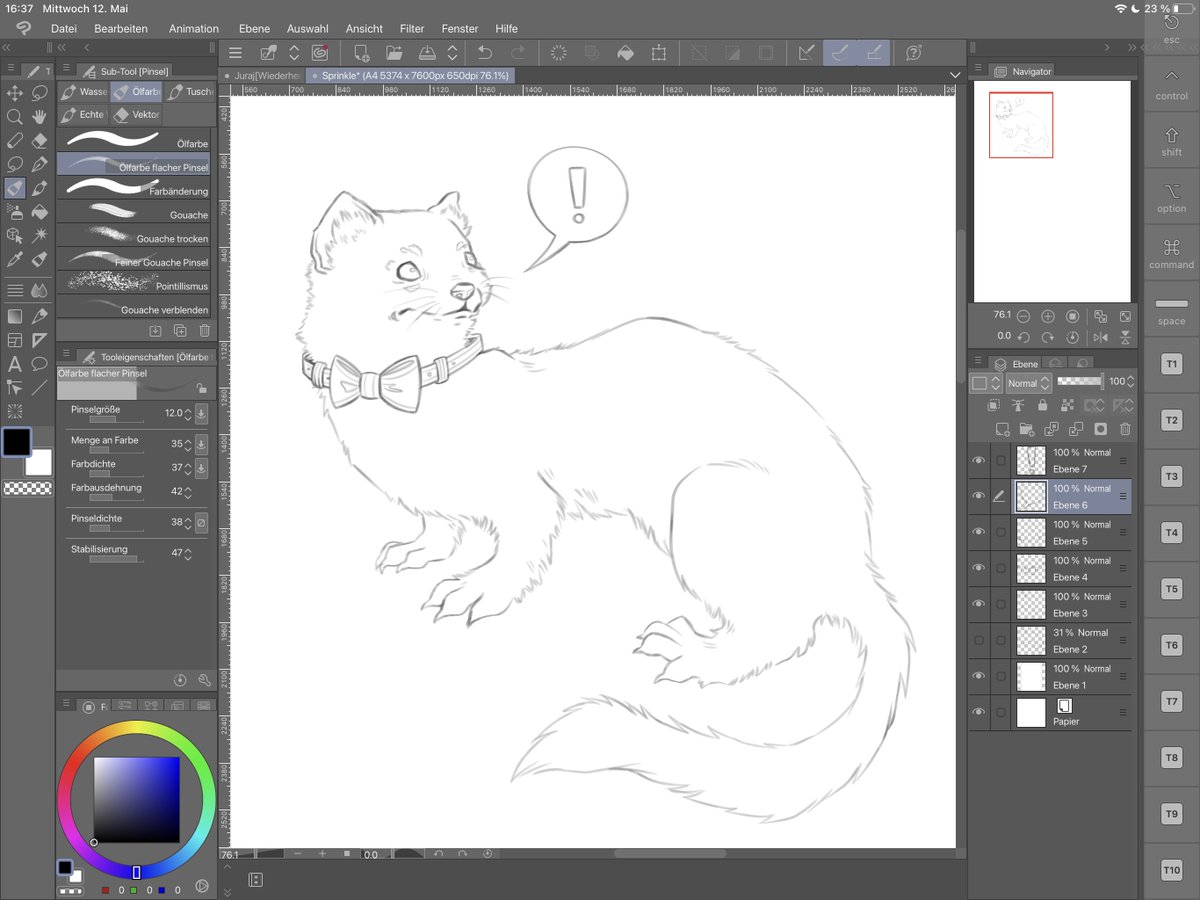This screenshot has width=1200, height=900.
Task: Open the layer blend mode Normal dropdown
Action: click(x=1027, y=383)
